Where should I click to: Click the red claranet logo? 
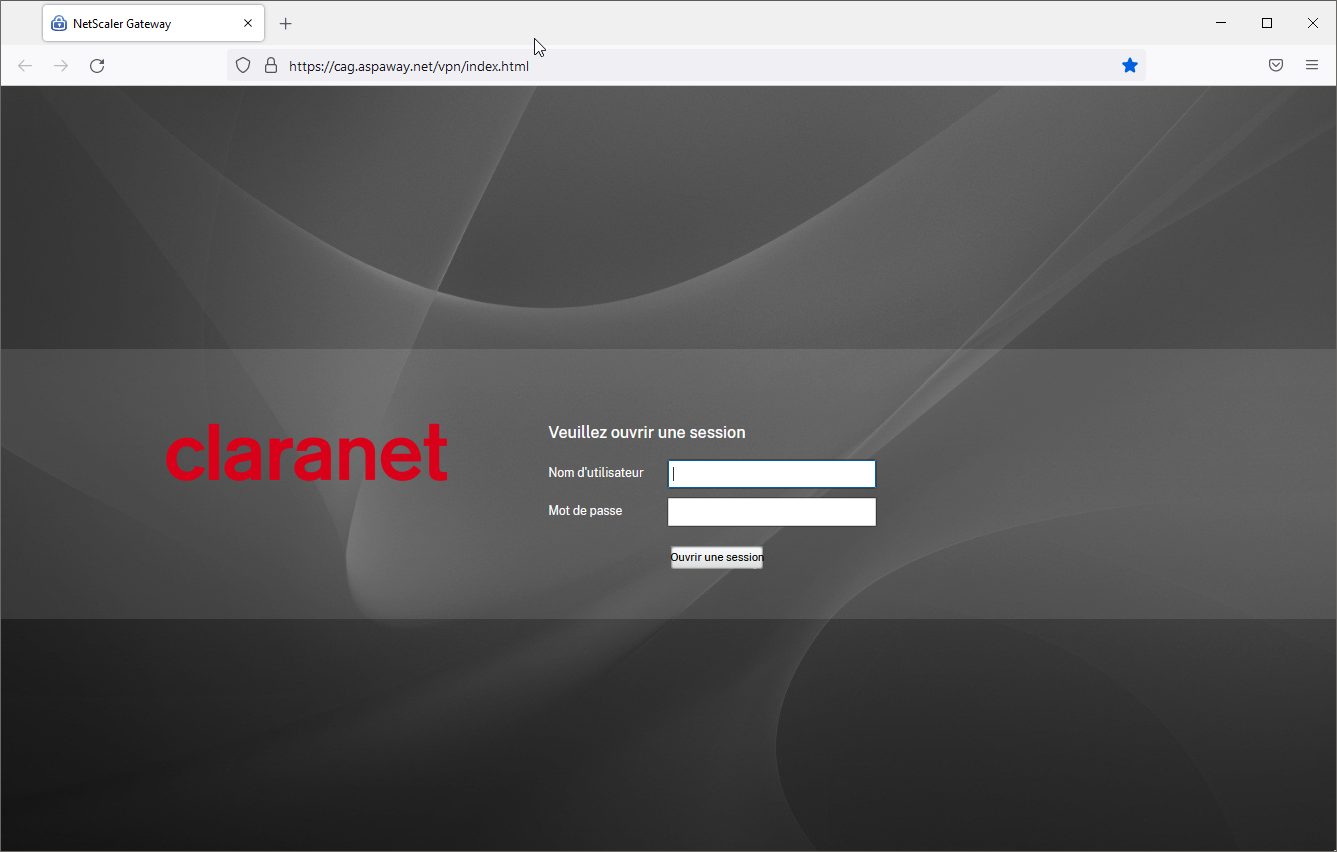point(306,453)
